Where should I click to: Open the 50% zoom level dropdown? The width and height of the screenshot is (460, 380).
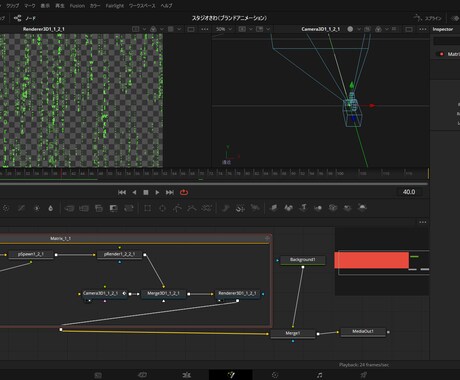[224, 29]
